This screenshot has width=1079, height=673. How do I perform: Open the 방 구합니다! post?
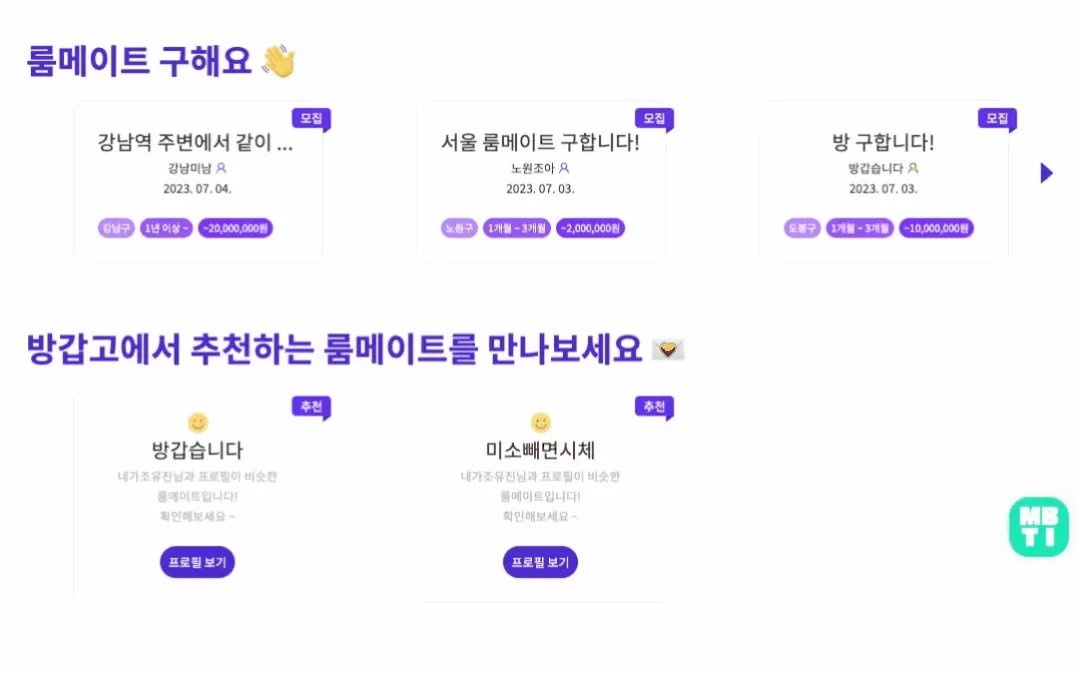[x=883, y=143]
